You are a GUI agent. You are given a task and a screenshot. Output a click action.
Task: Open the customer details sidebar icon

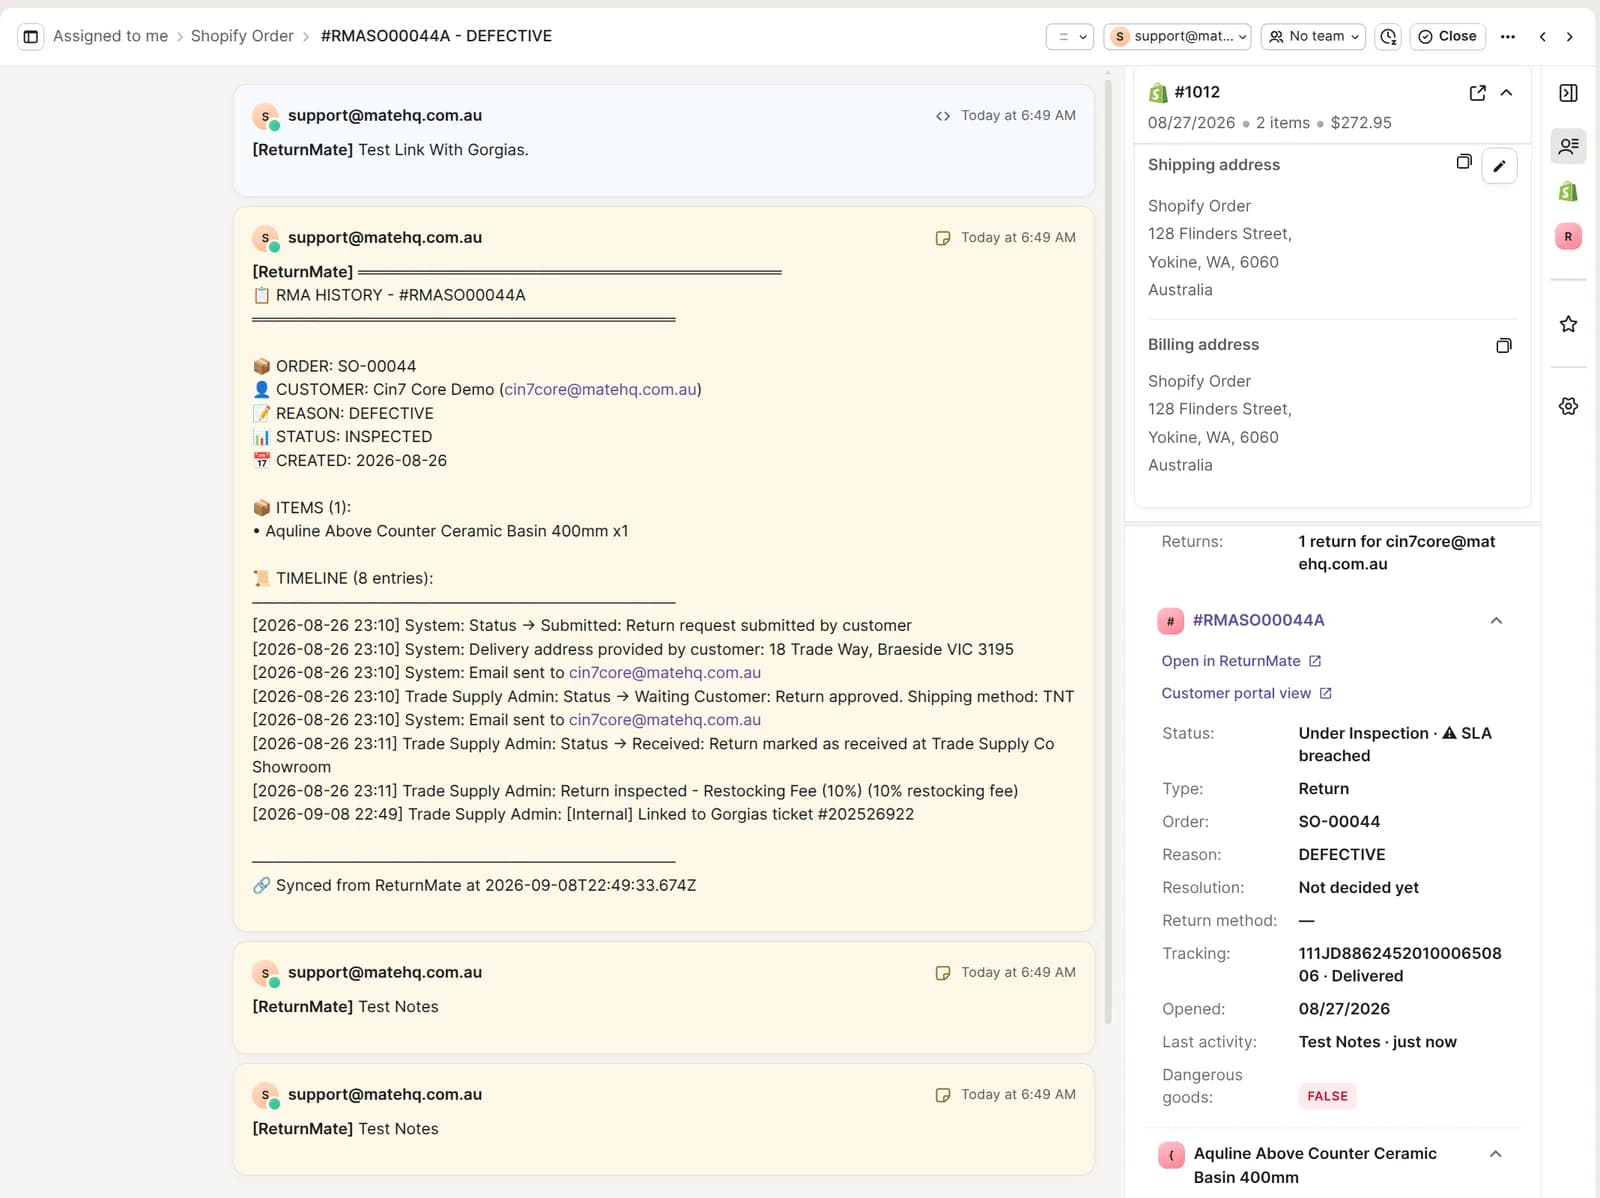(x=1568, y=146)
